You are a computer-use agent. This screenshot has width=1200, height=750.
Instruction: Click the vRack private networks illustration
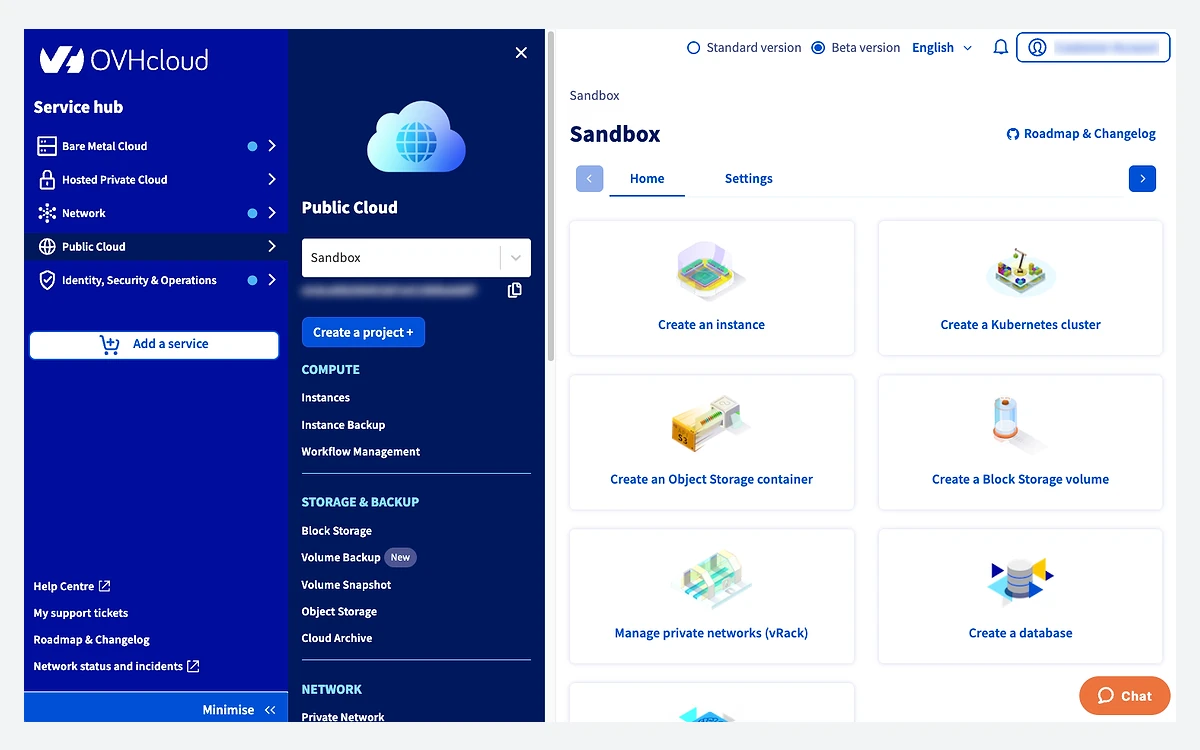pos(711,580)
